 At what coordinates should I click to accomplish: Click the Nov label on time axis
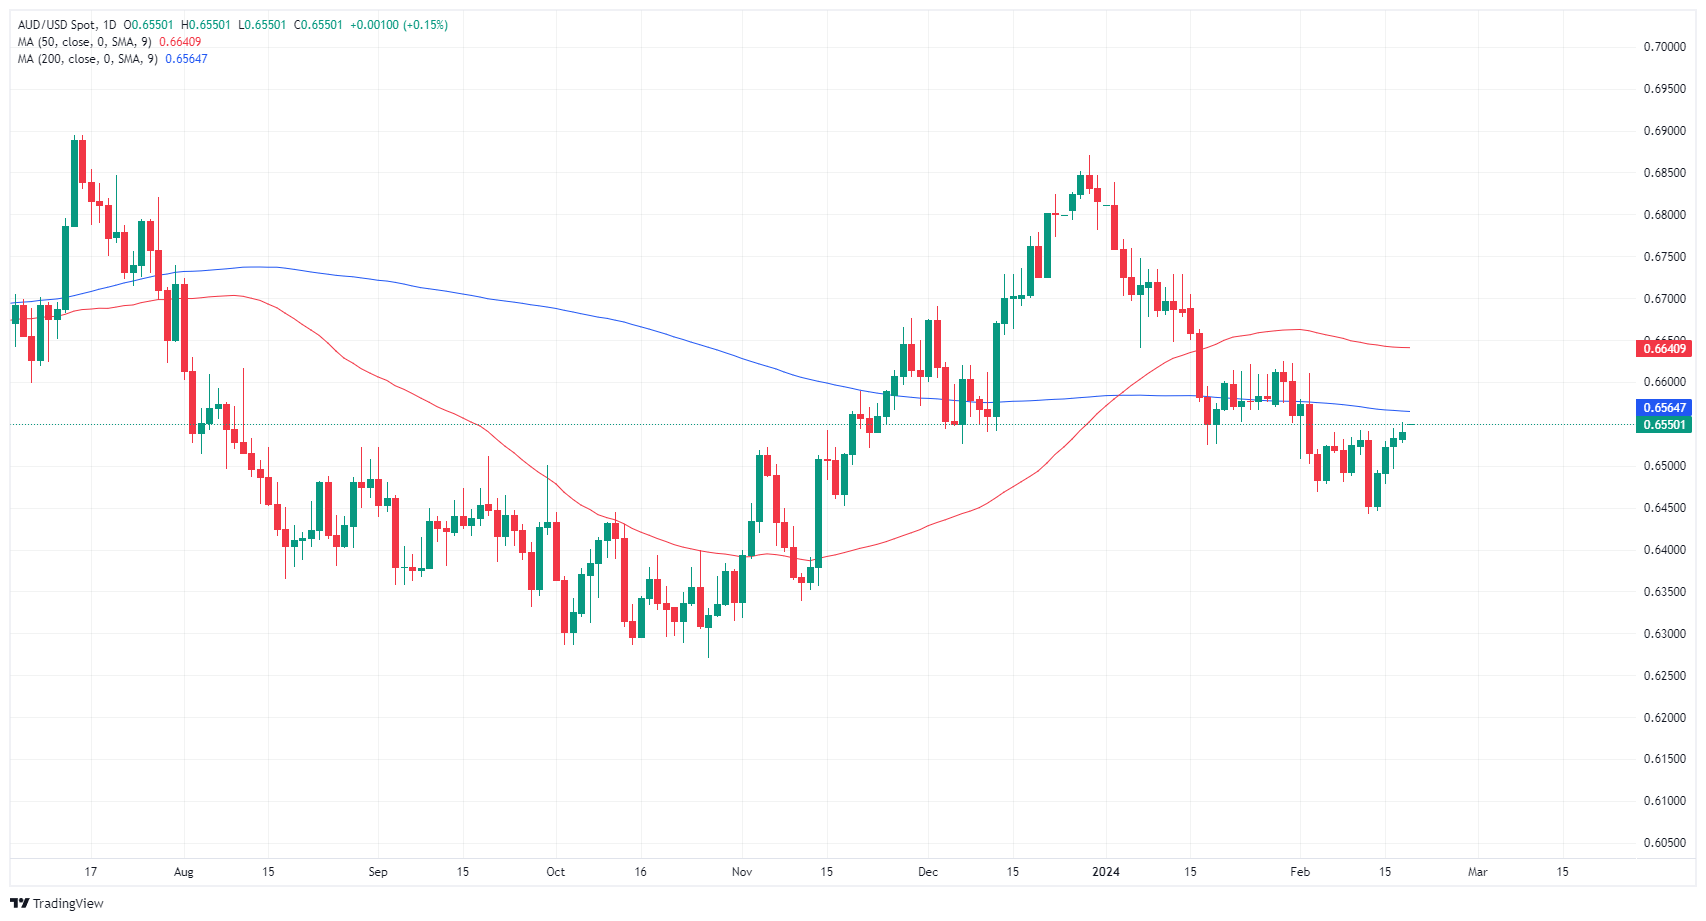click(741, 872)
